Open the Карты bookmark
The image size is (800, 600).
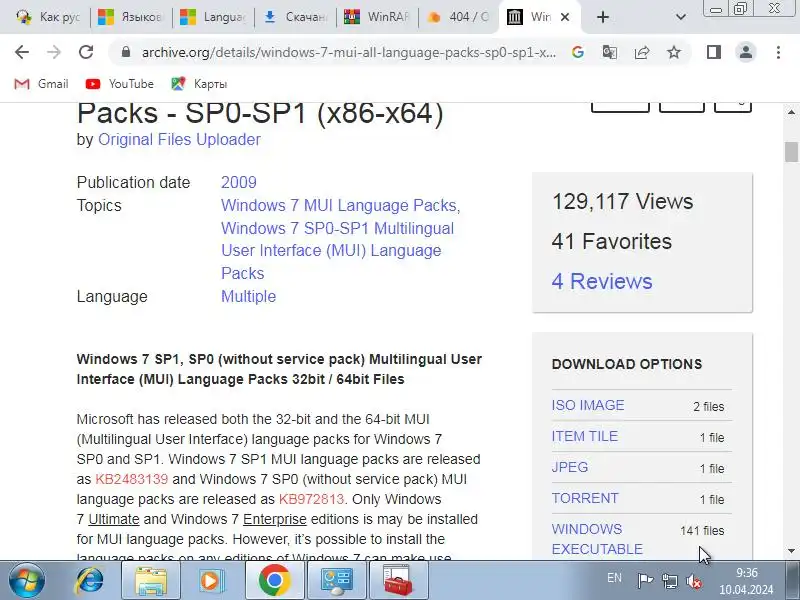(199, 84)
